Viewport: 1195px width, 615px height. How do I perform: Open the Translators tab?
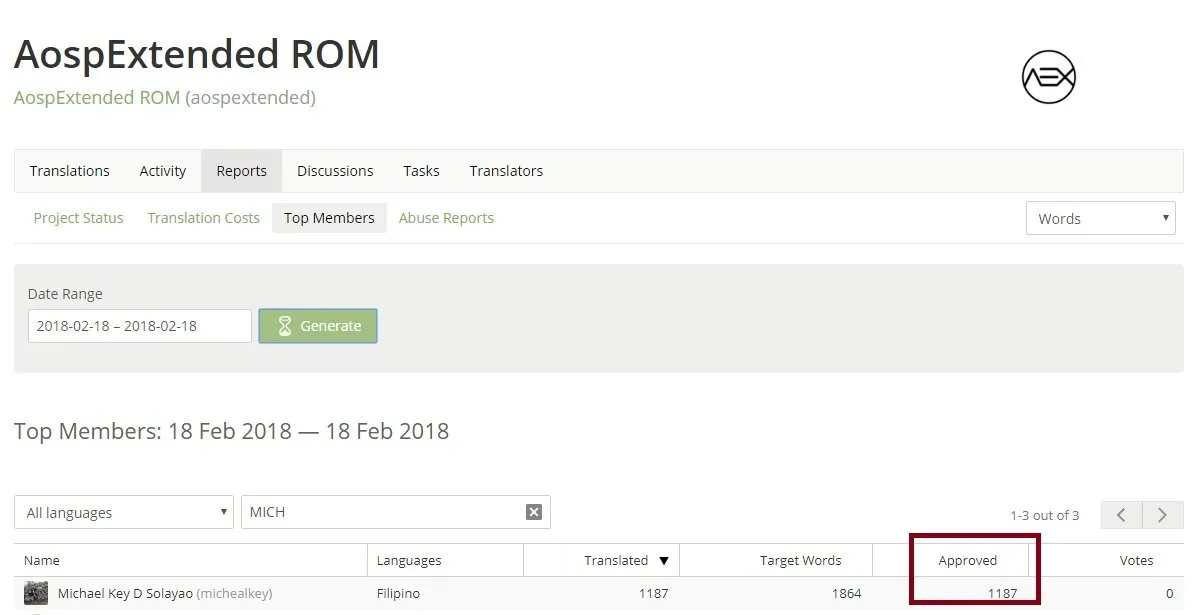pos(506,171)
